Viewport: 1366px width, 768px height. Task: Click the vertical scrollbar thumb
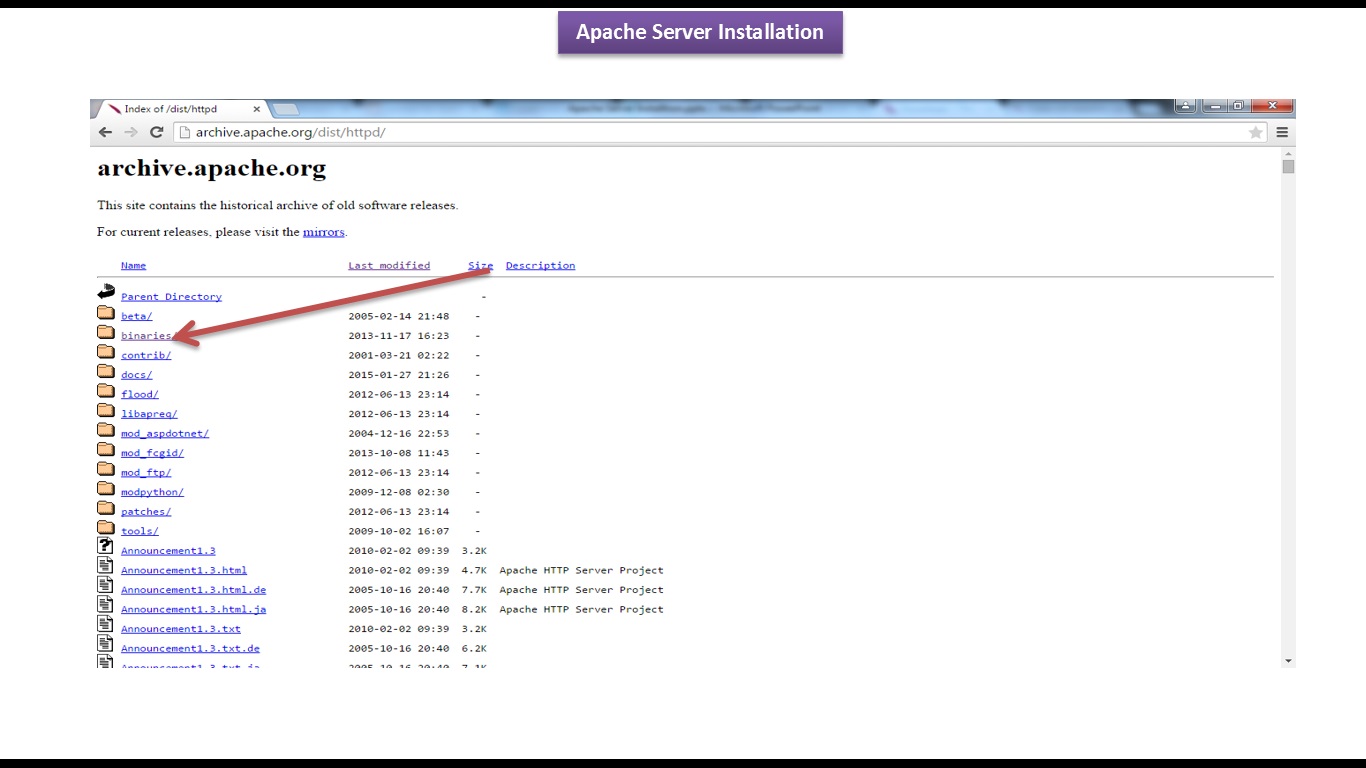tap(1288, 167)
